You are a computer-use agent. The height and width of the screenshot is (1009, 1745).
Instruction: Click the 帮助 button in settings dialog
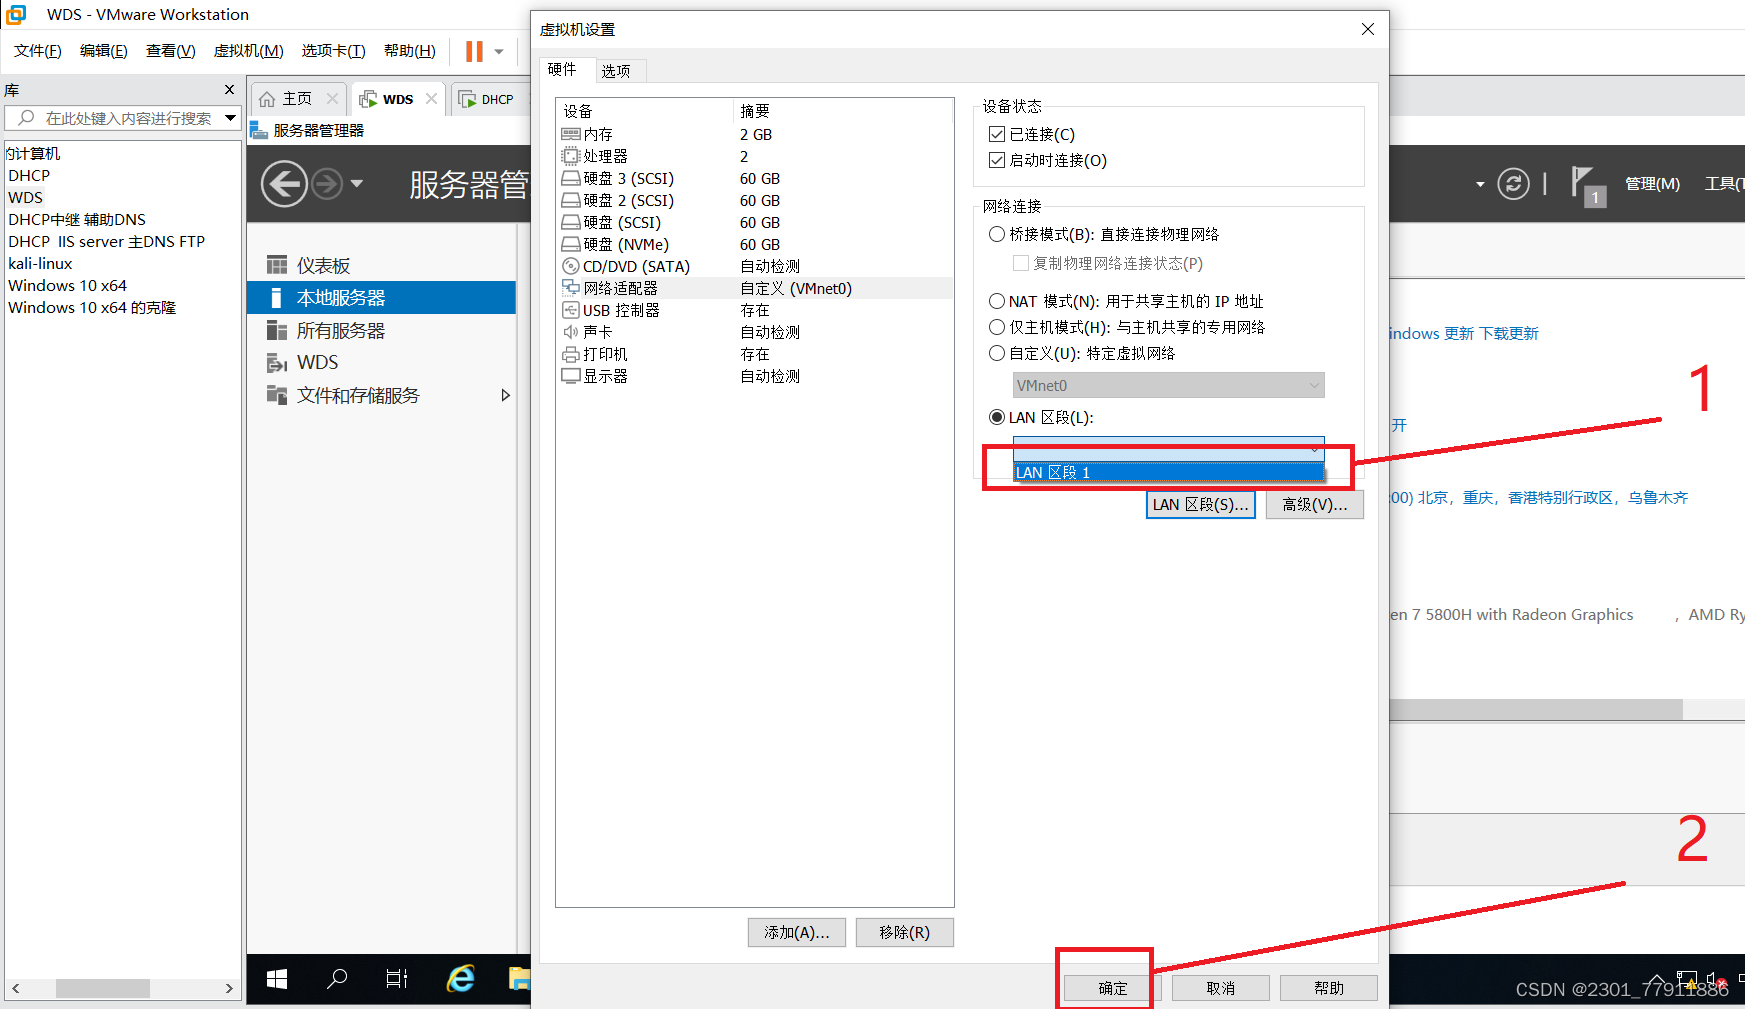click(x=1328, y=988)
